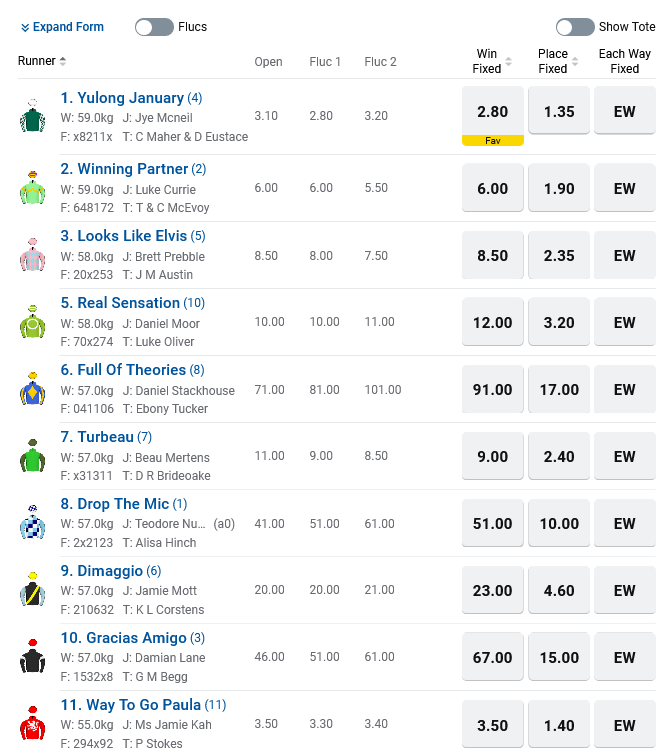Click Winning Partner's jockey silks icon
This screenshot has height=755, width=672.
[x=33, y=188]
